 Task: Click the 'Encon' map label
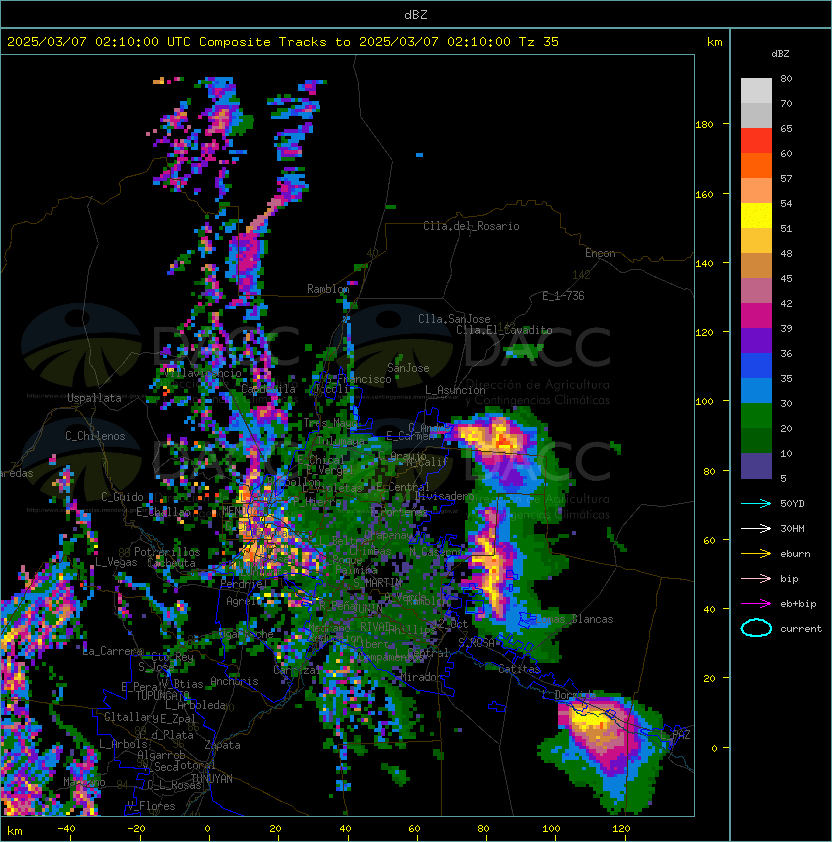(600, 253)
